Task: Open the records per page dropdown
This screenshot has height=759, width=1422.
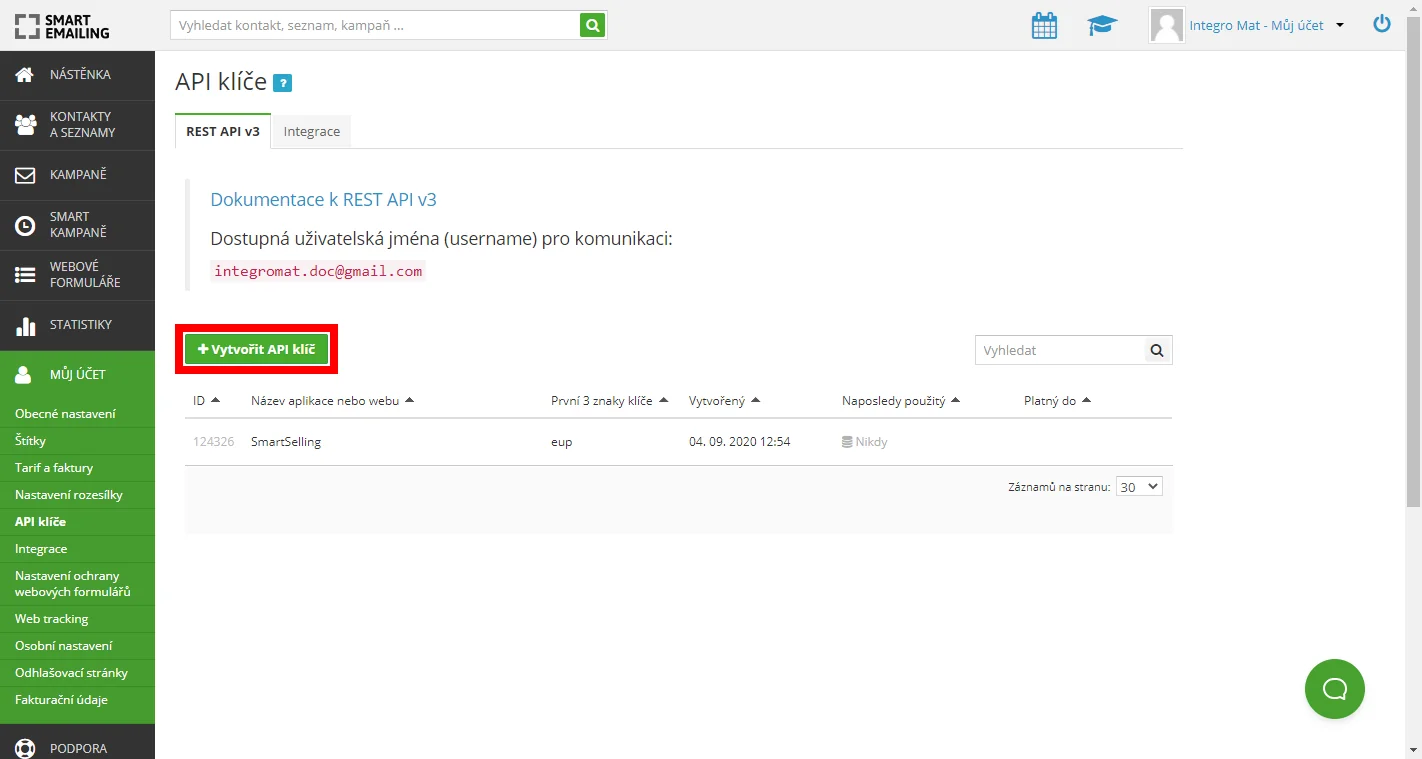Action: [1139, 487]
